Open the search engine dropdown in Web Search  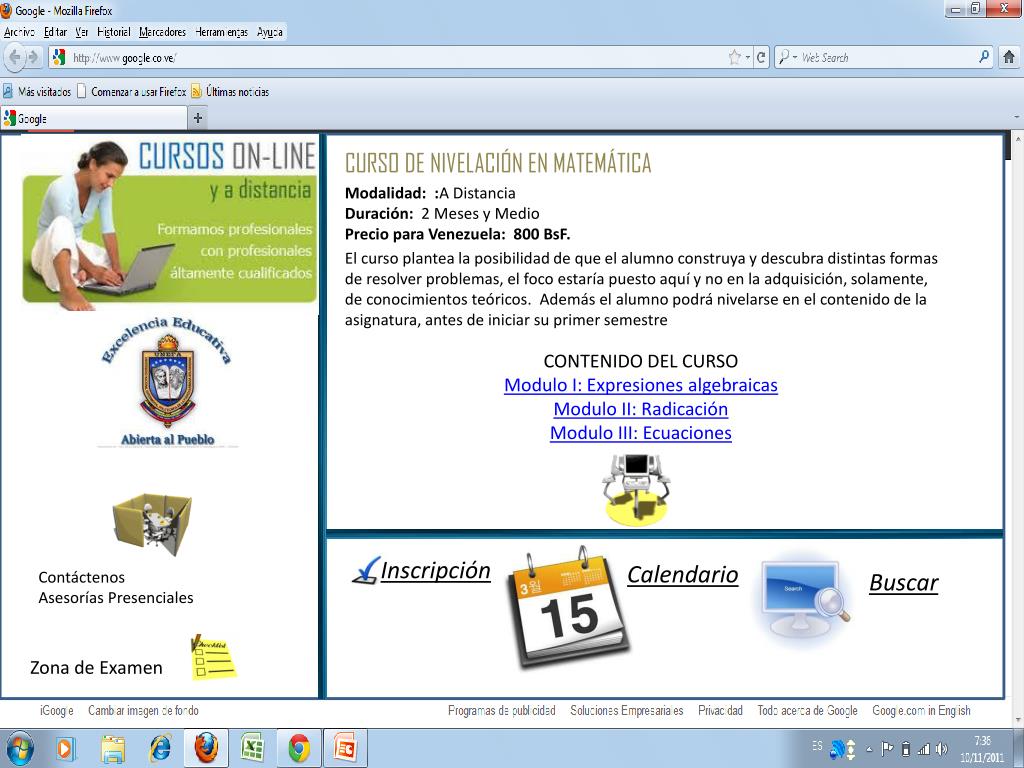[795, 57]
